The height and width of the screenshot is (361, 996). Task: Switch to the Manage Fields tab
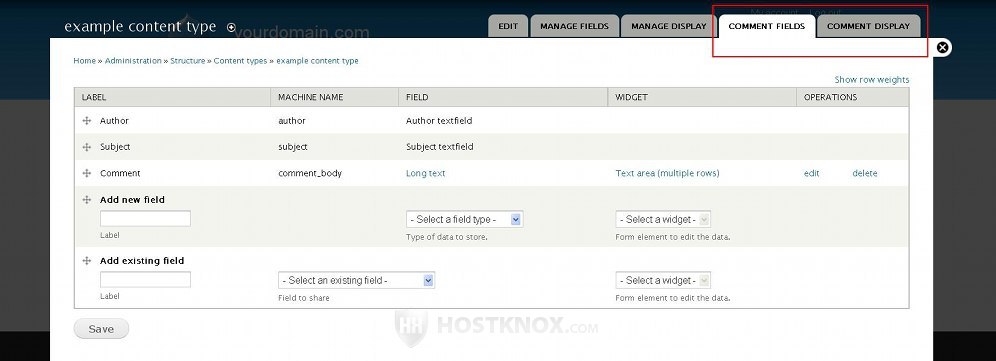pos(574,26)
